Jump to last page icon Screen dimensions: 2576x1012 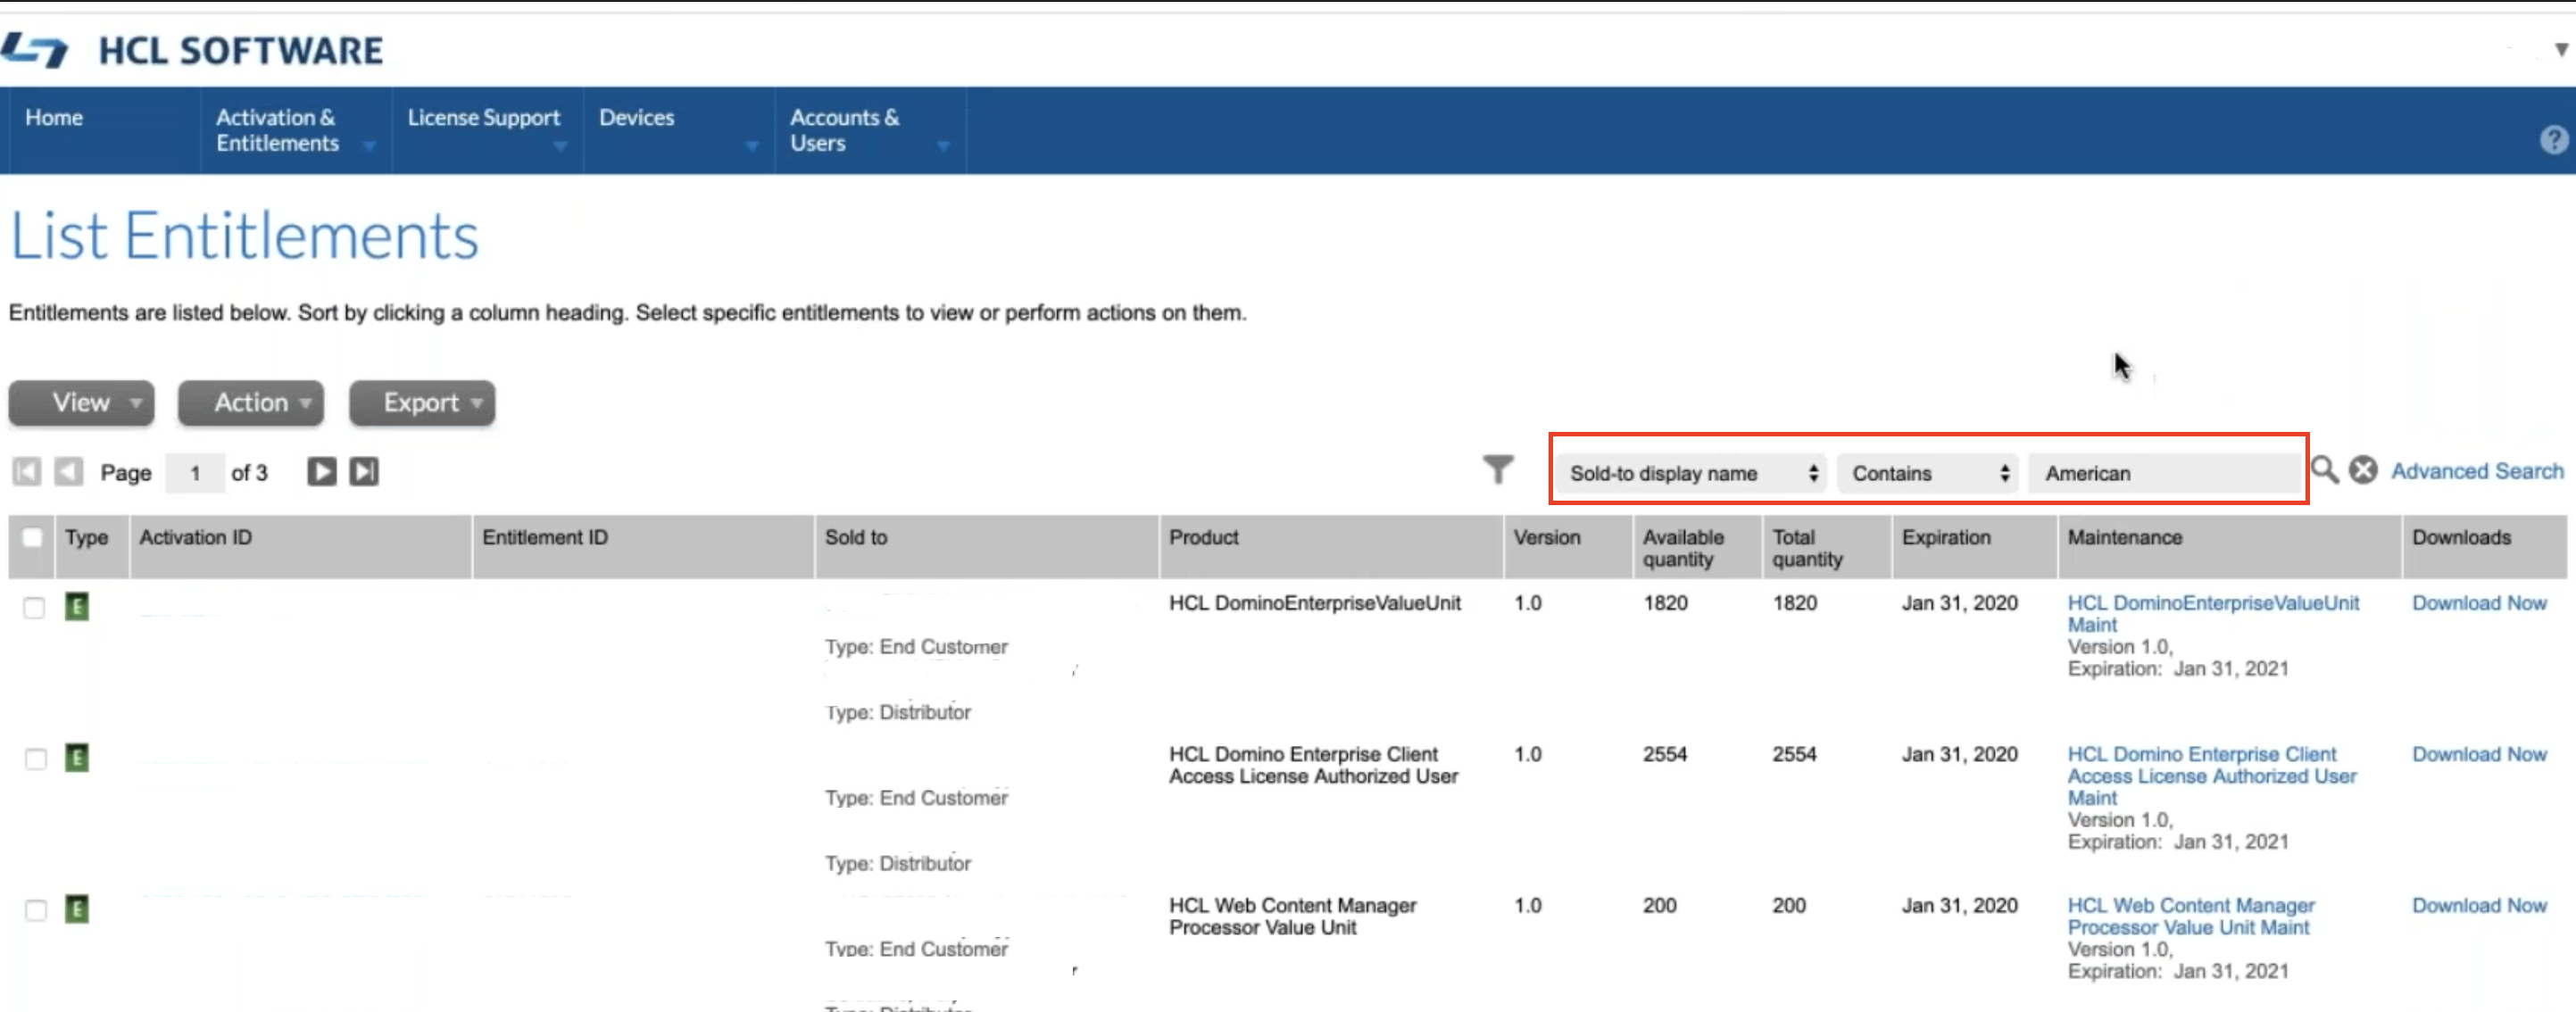tap(364, 472)
